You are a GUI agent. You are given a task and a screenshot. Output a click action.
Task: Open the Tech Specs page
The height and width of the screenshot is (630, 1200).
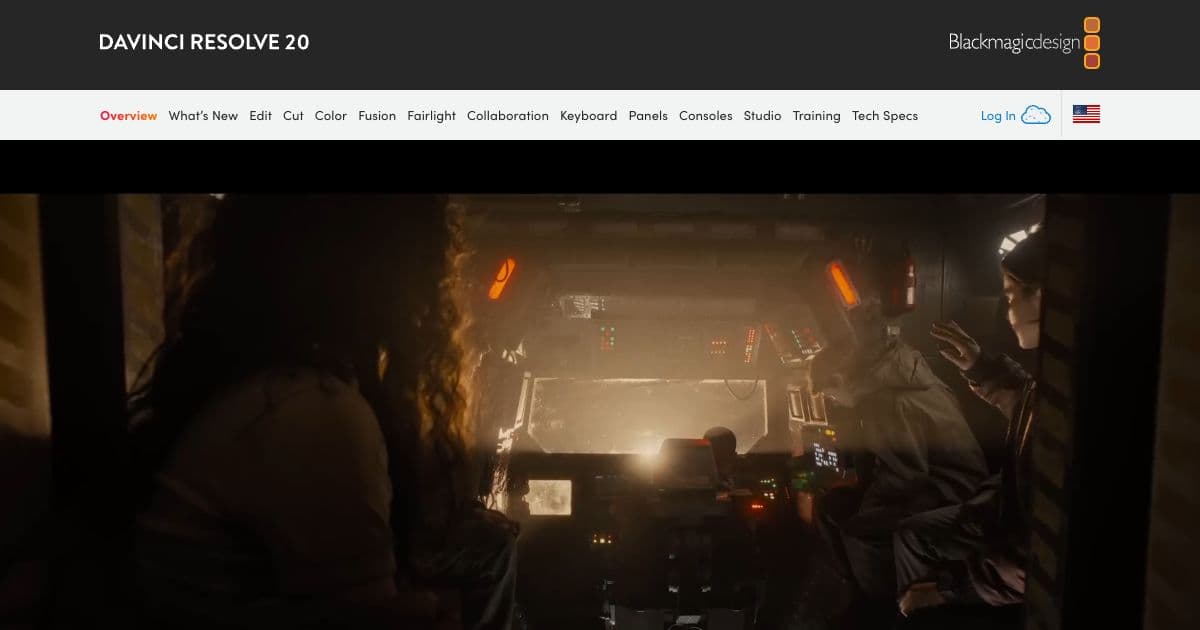884,115
